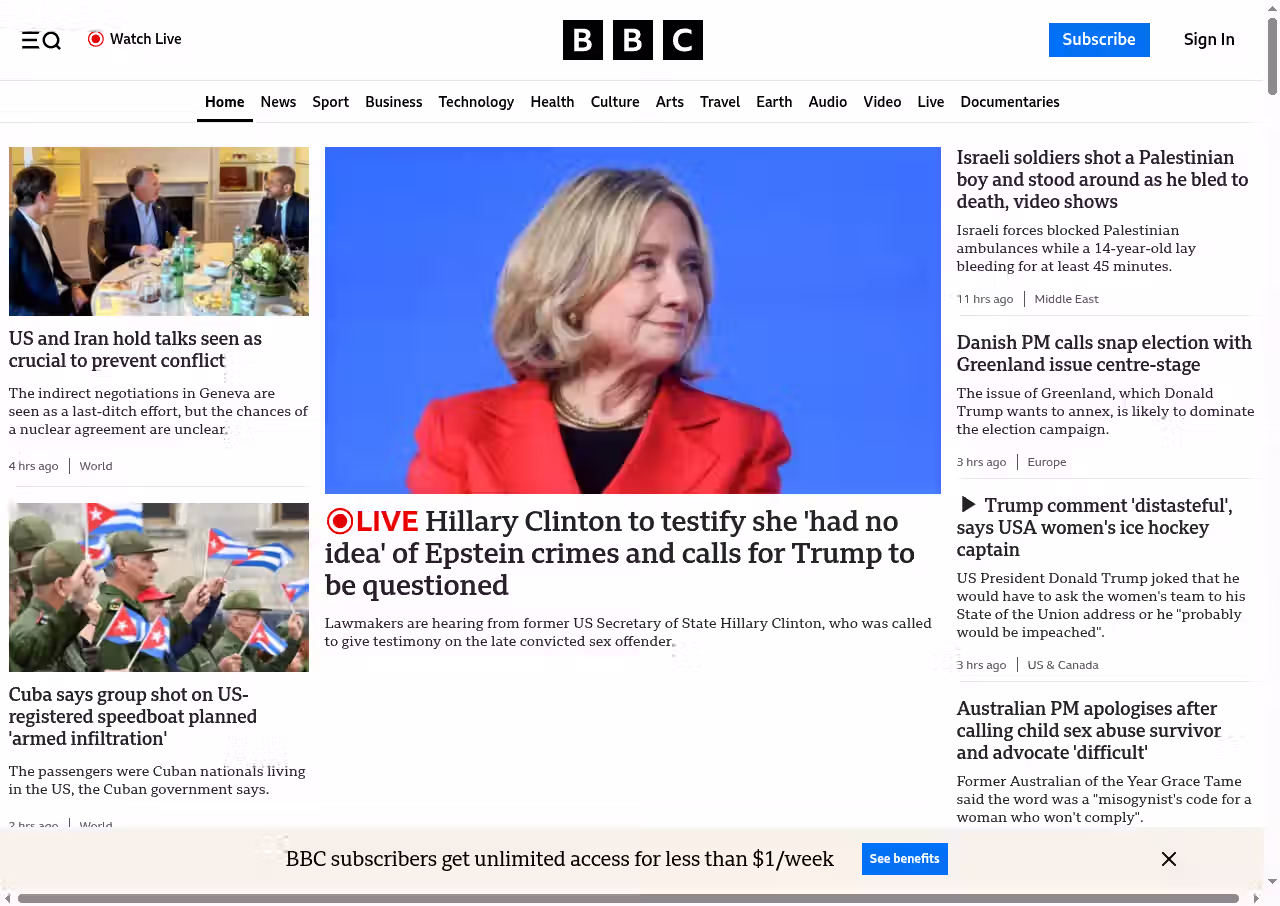Click the vertical scrollbar down arrow

(1272, 881)
